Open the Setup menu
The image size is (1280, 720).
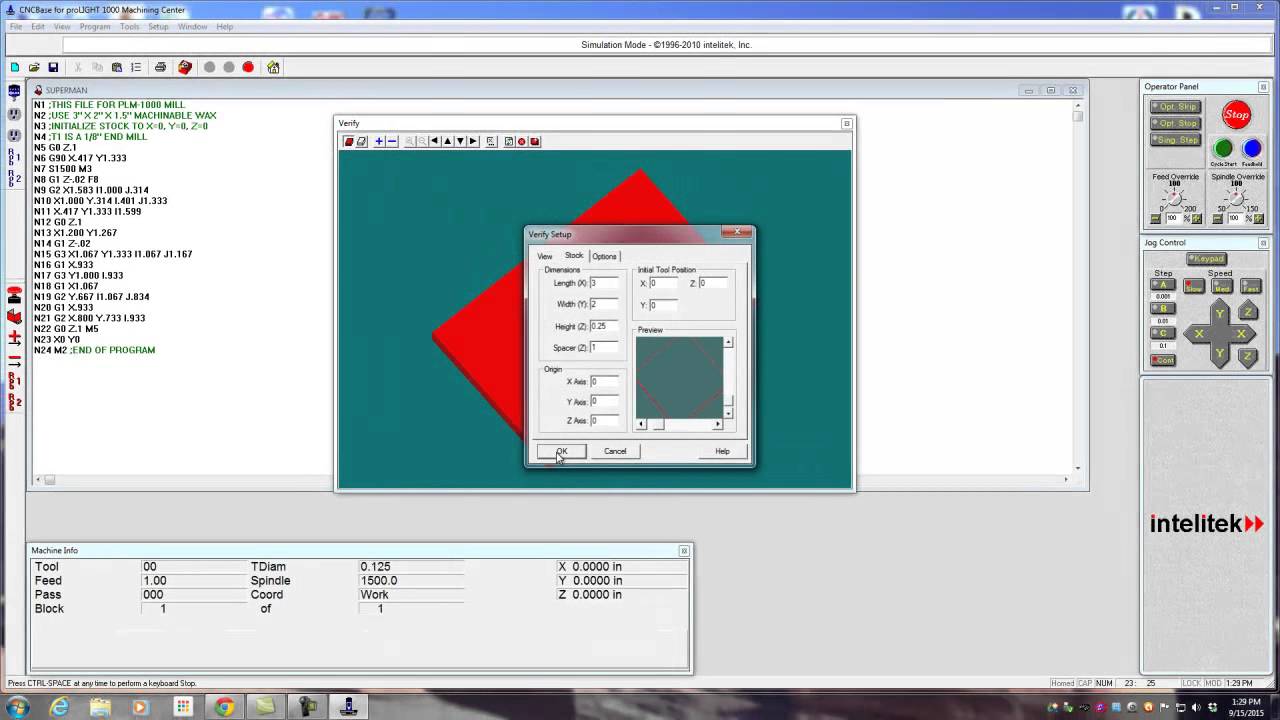tap(159, 27)
